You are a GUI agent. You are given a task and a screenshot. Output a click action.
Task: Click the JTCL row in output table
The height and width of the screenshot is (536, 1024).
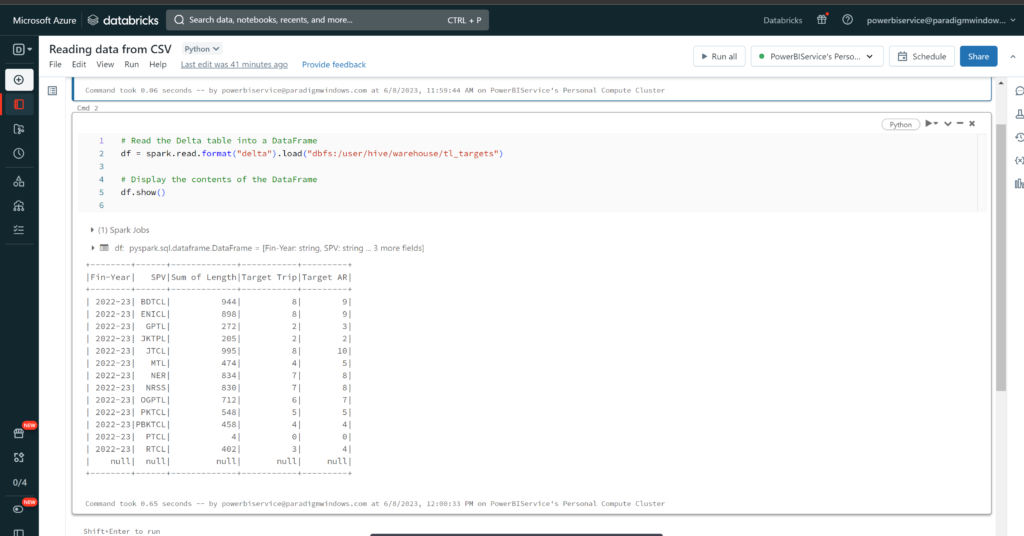[219, 351]
